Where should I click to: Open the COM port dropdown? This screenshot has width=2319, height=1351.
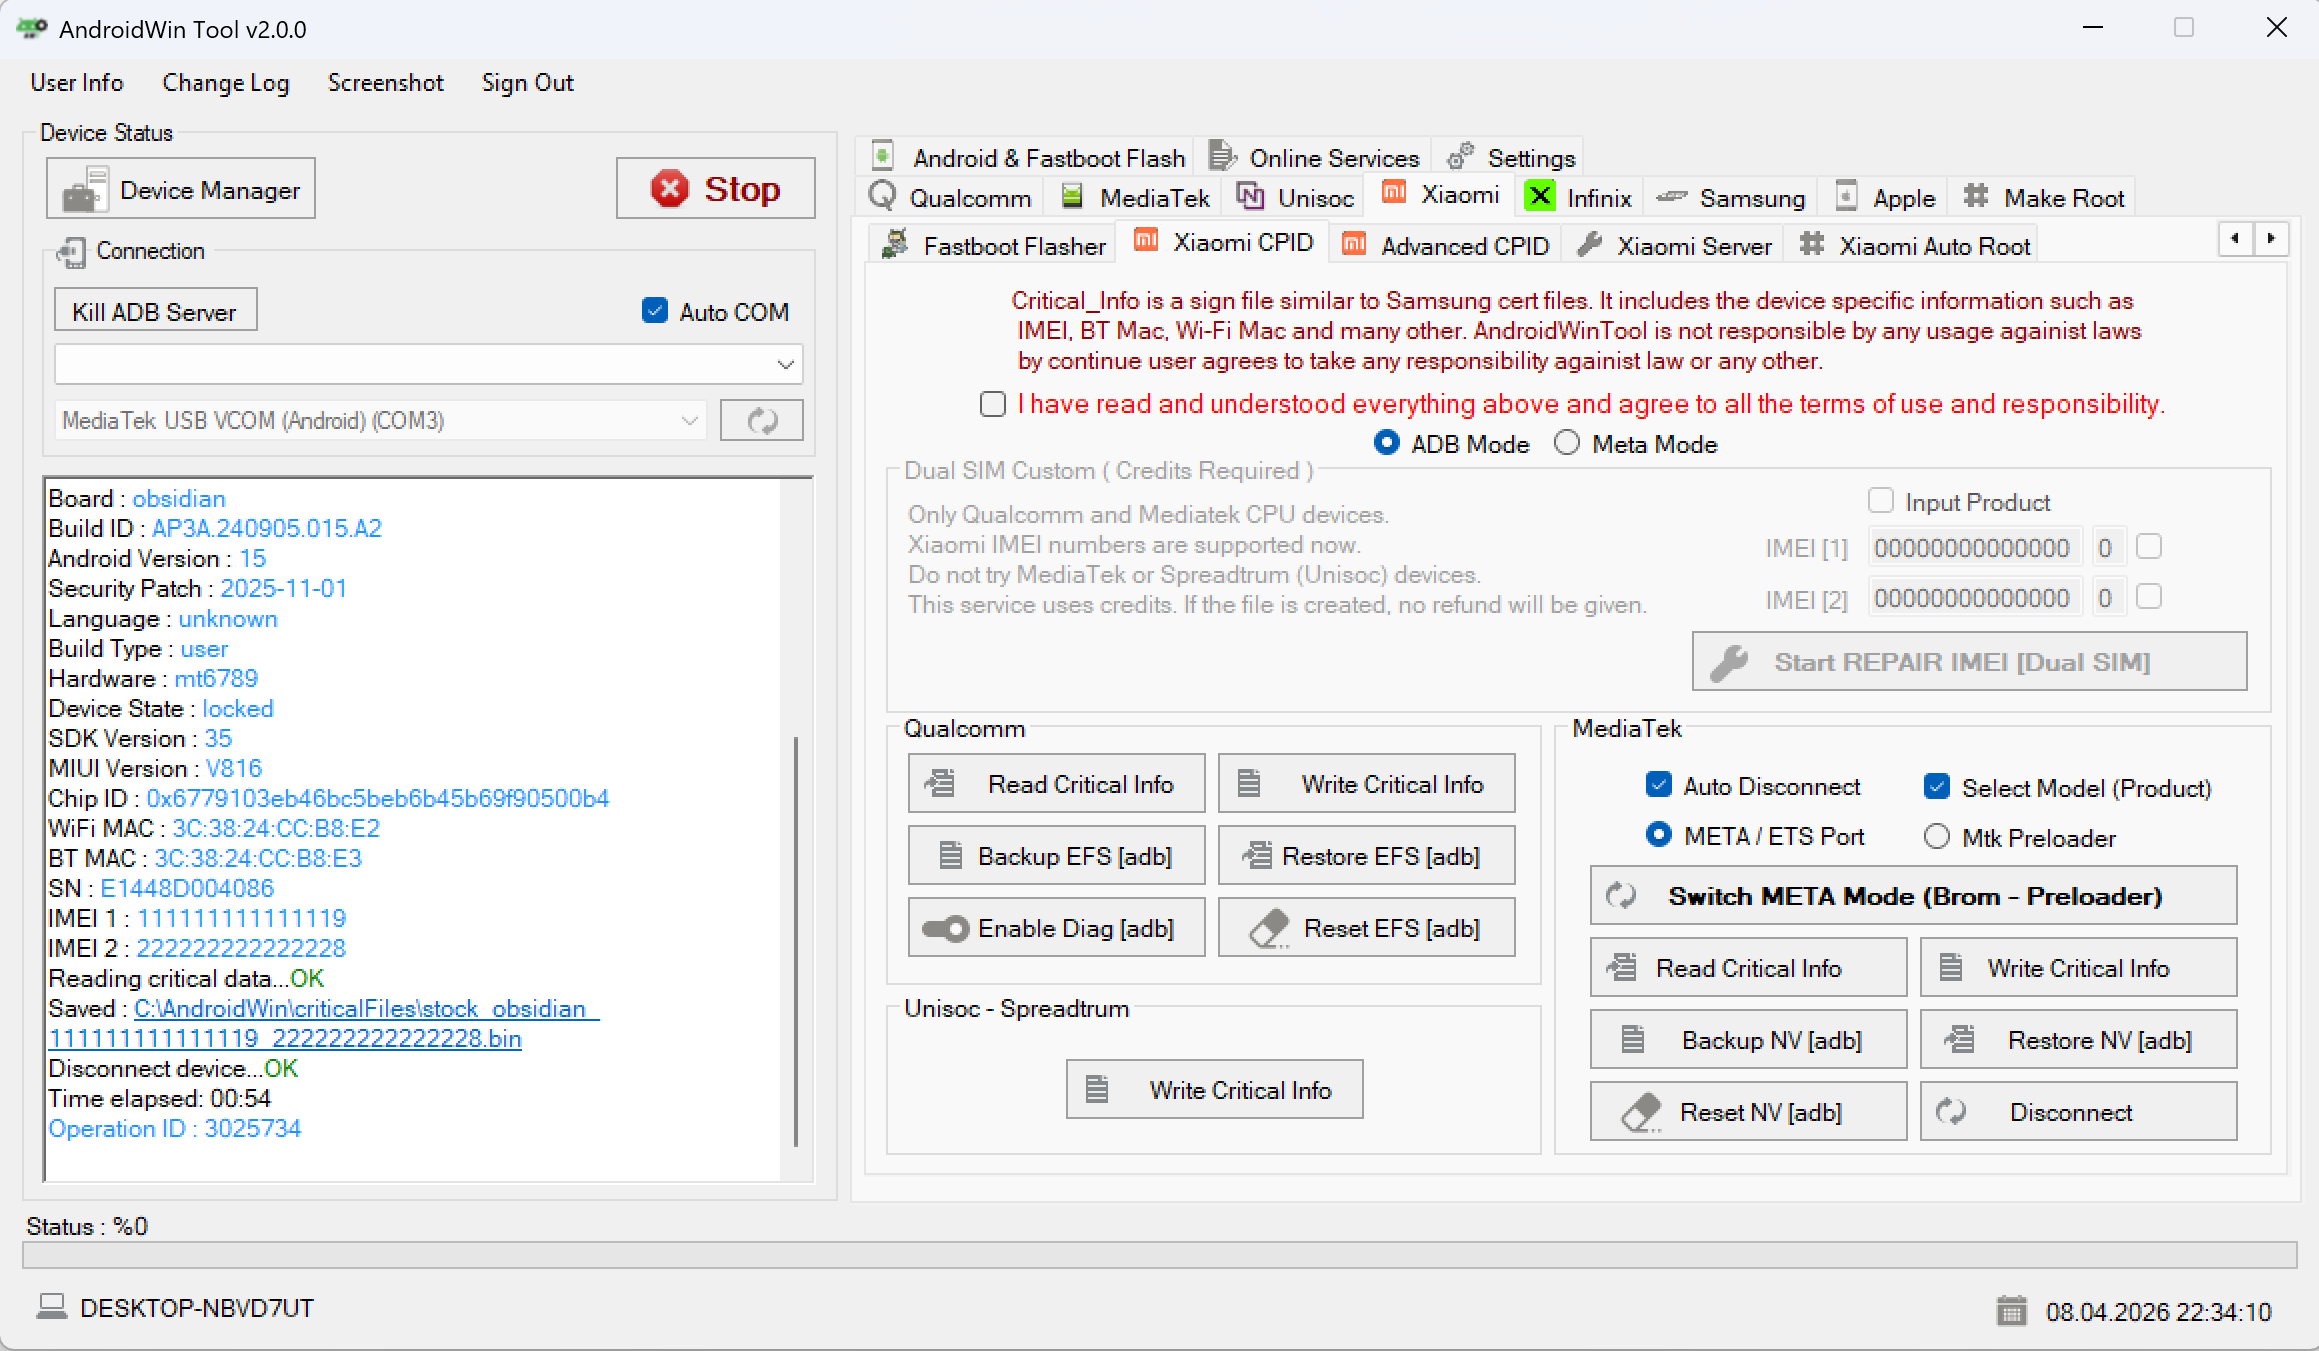(x=786, y=364)
